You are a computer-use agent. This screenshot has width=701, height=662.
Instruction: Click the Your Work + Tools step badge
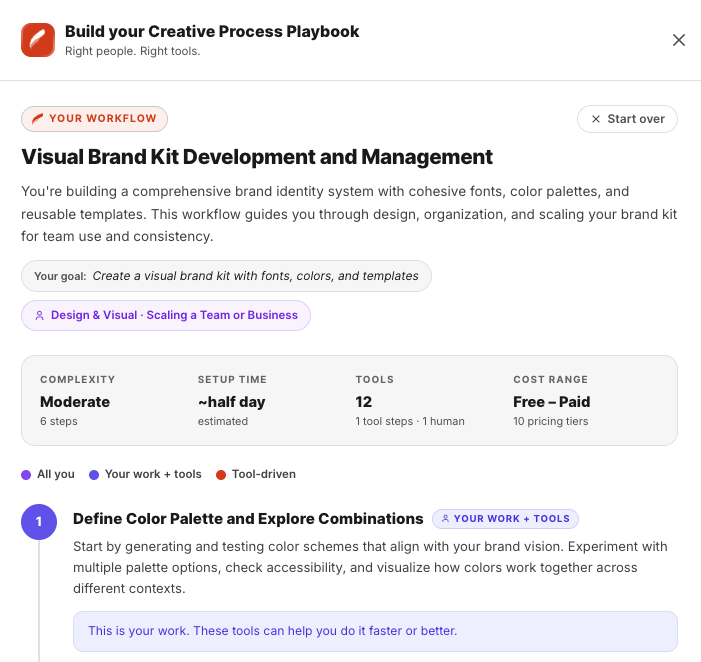(505, 519)
